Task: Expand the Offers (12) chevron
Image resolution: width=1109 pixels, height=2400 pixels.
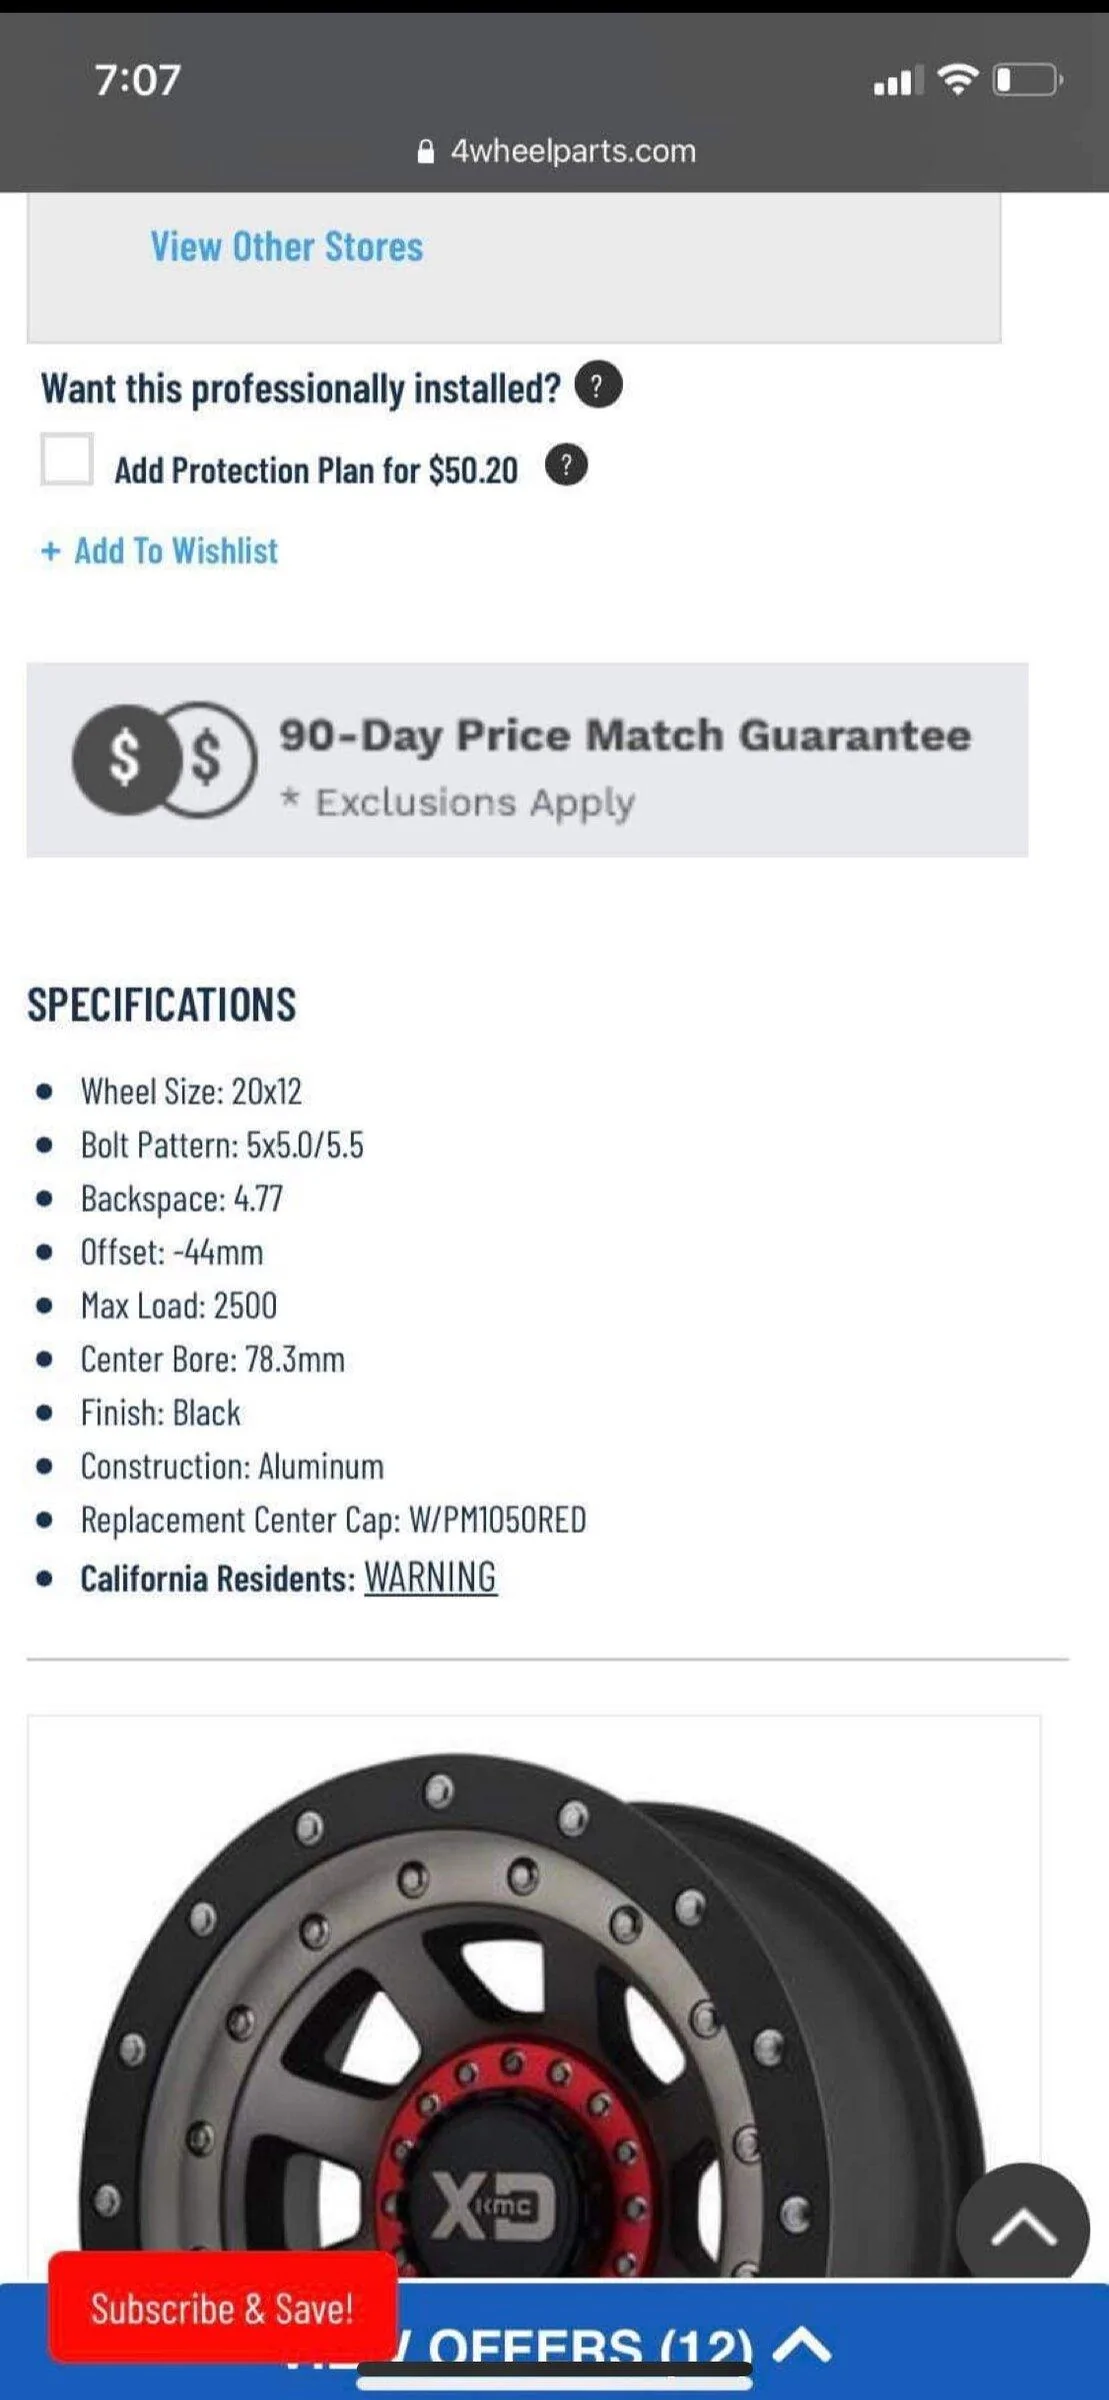Action: pyautogui.click(x=802, y=2344)
